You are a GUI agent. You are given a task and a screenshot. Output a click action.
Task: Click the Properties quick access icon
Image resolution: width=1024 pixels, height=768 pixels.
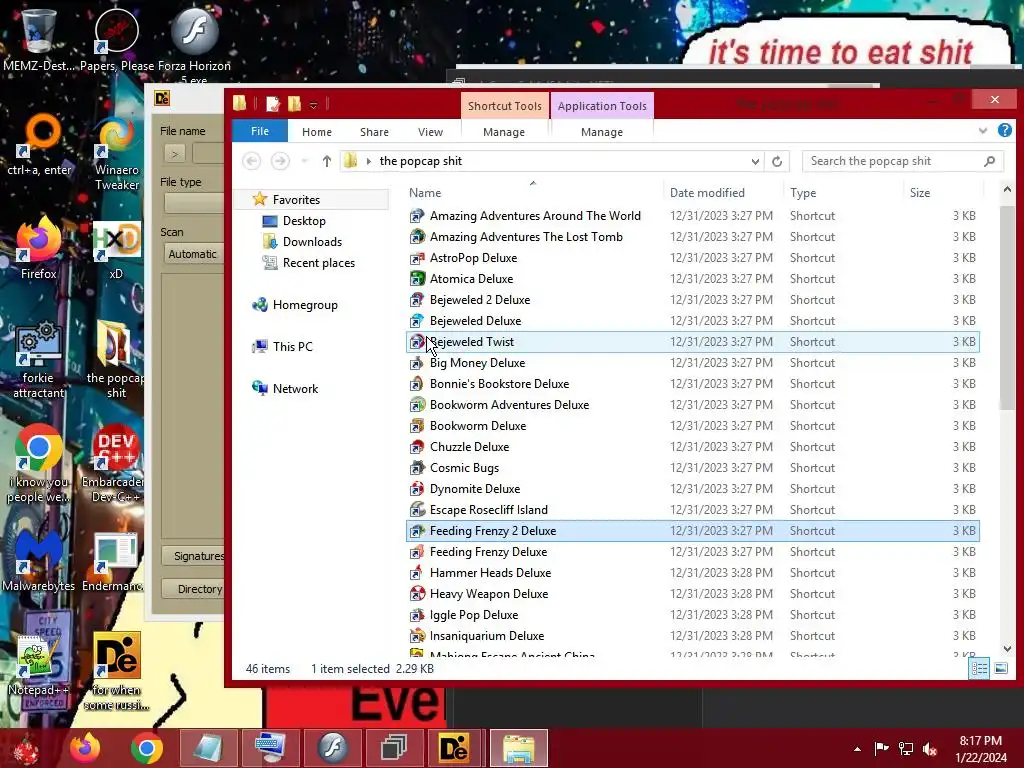(273, 104)
